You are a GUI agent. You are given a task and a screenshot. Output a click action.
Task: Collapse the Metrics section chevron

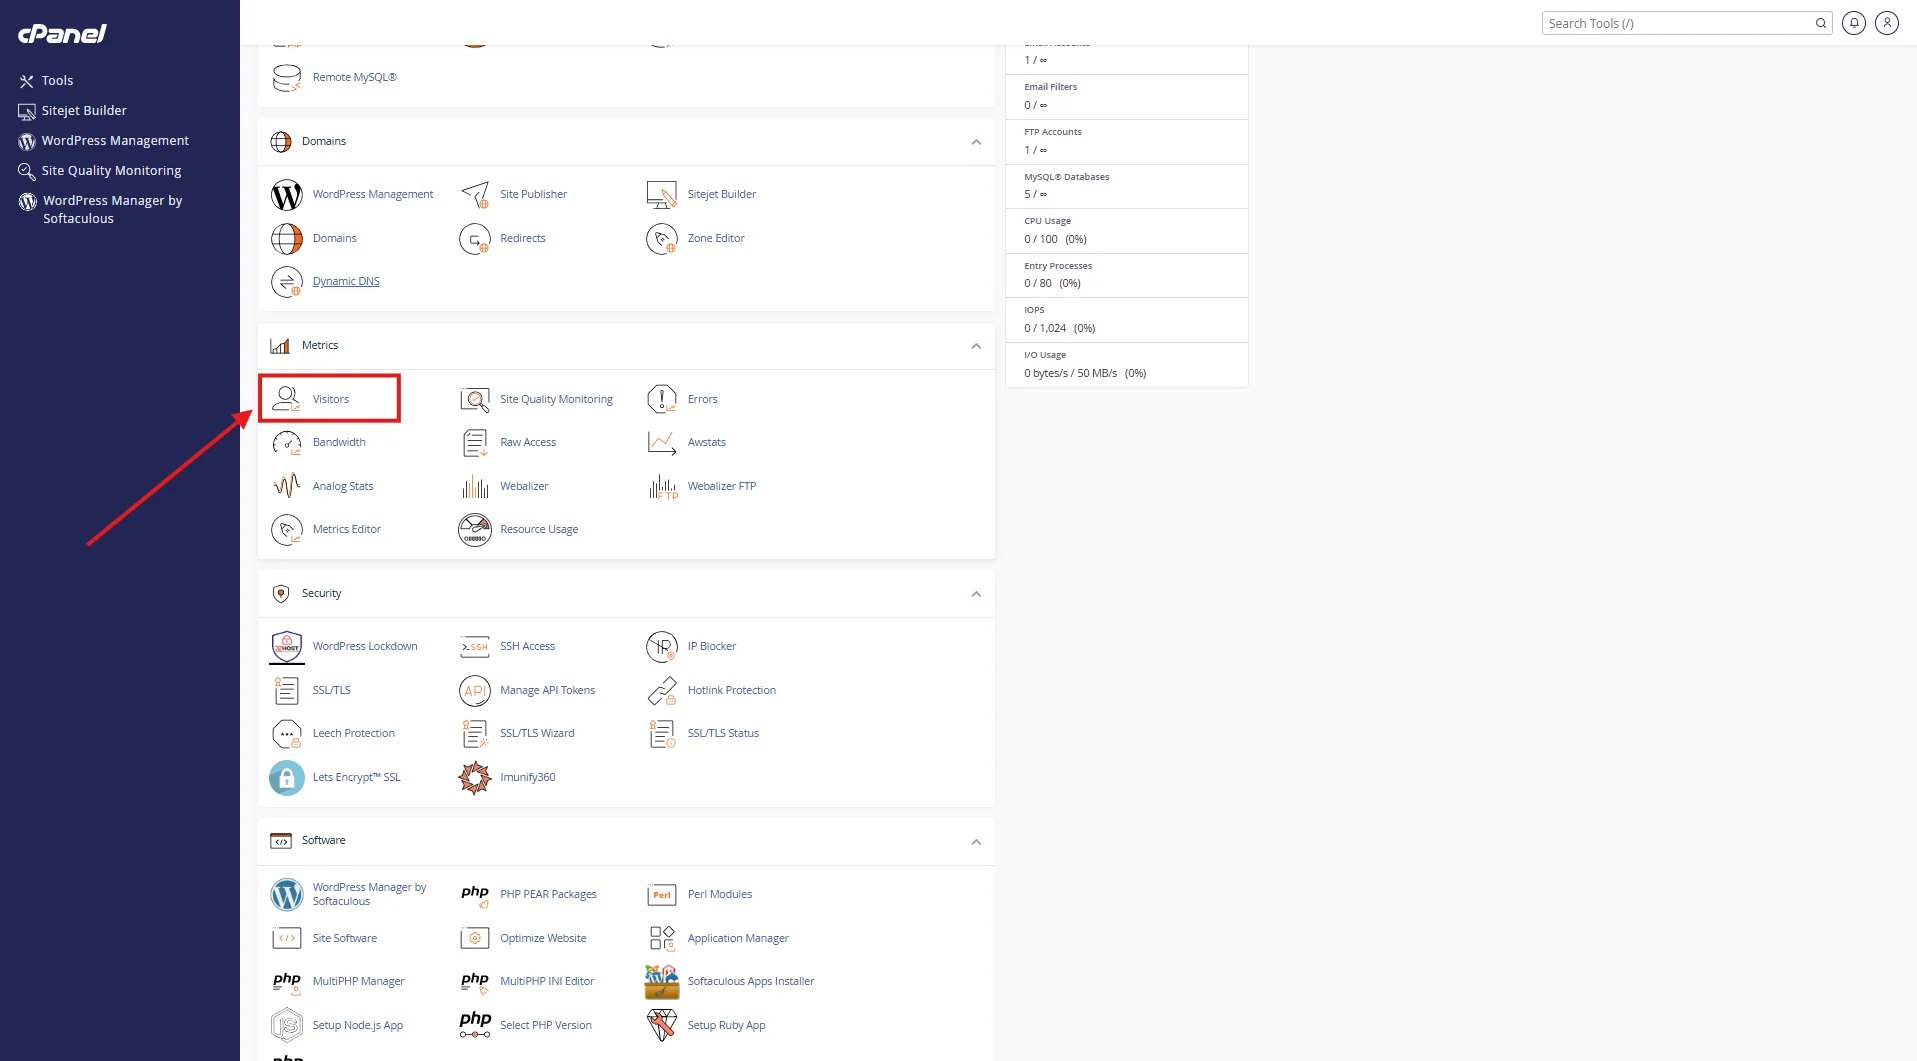(x=976, y=346)
